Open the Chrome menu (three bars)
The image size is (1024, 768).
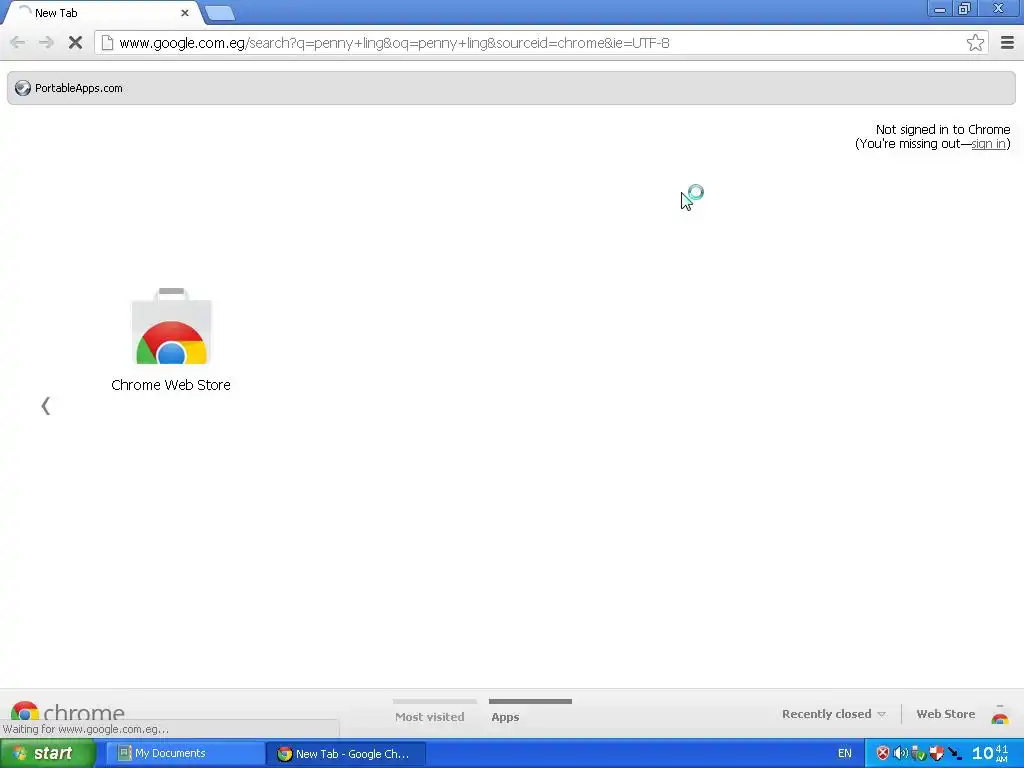pos(1007,43)
